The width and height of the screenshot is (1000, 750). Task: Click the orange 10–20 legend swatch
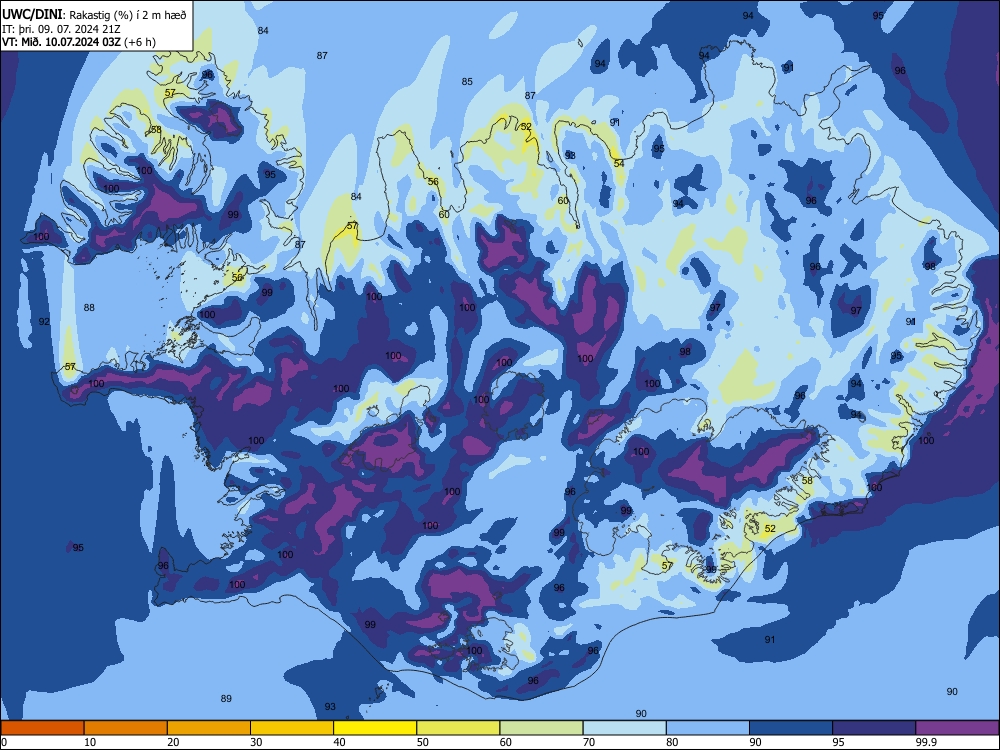[126, 728]
